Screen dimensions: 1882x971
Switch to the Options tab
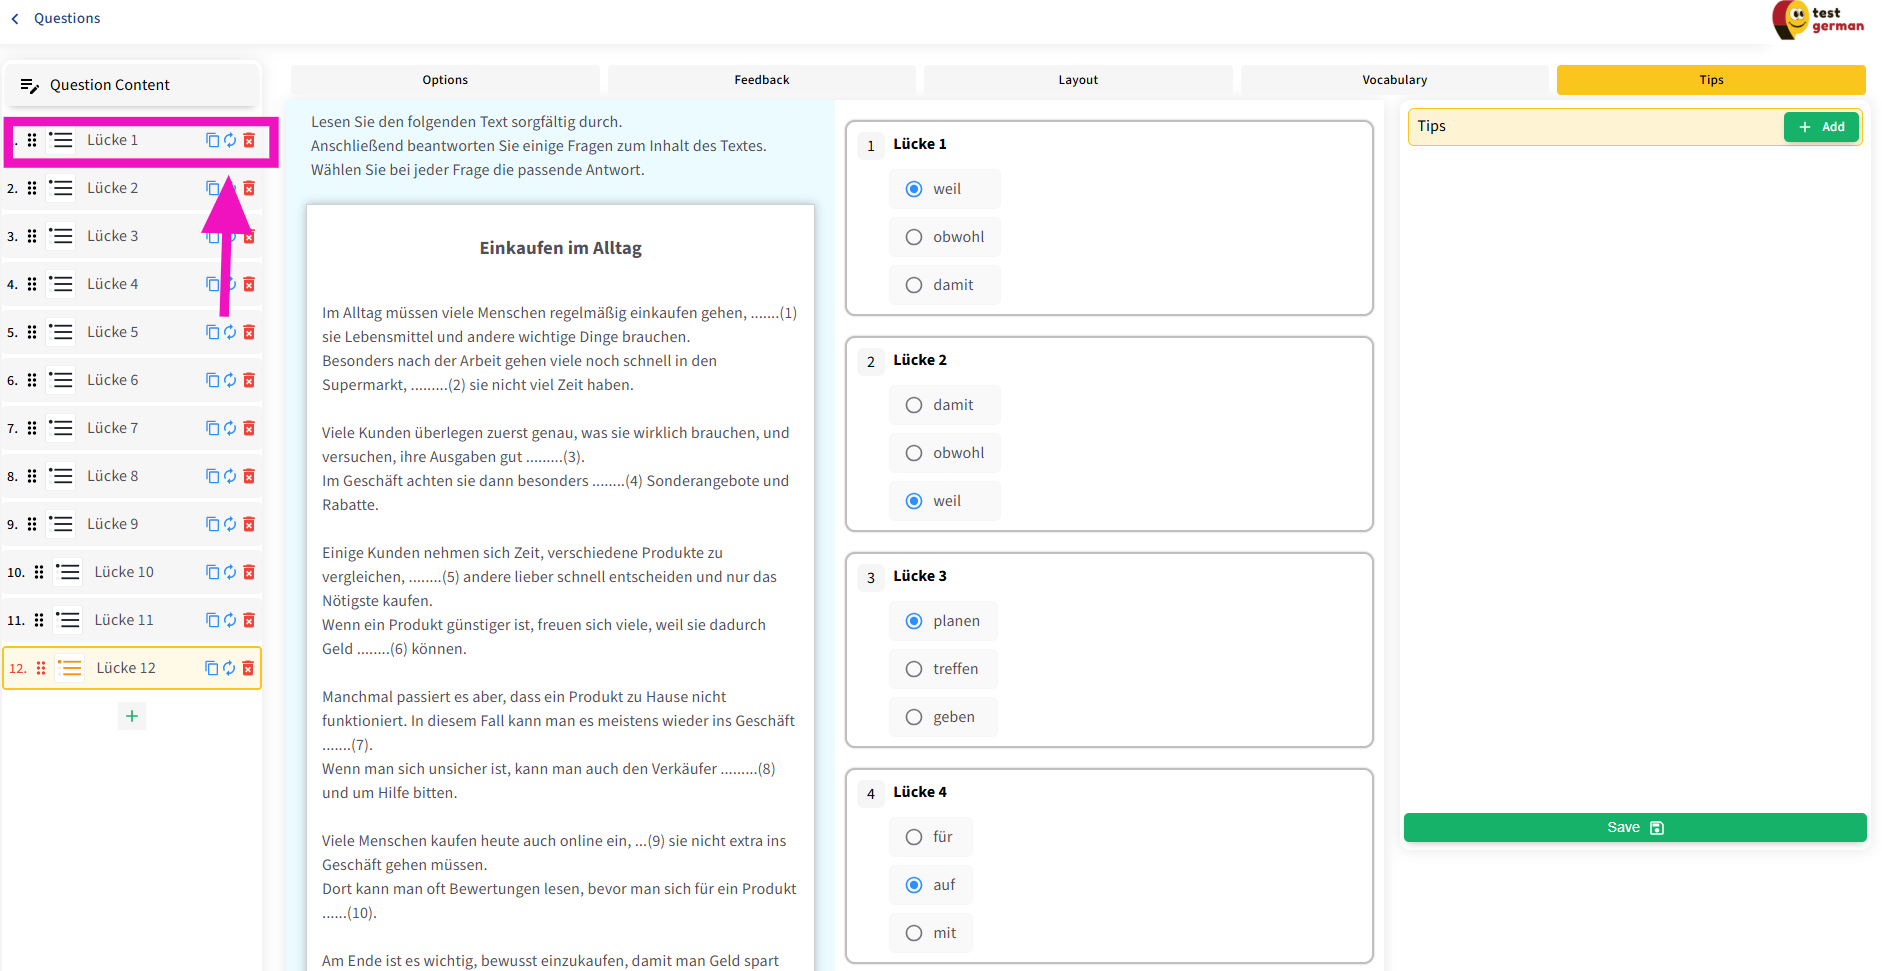click(x=445, y=80)
